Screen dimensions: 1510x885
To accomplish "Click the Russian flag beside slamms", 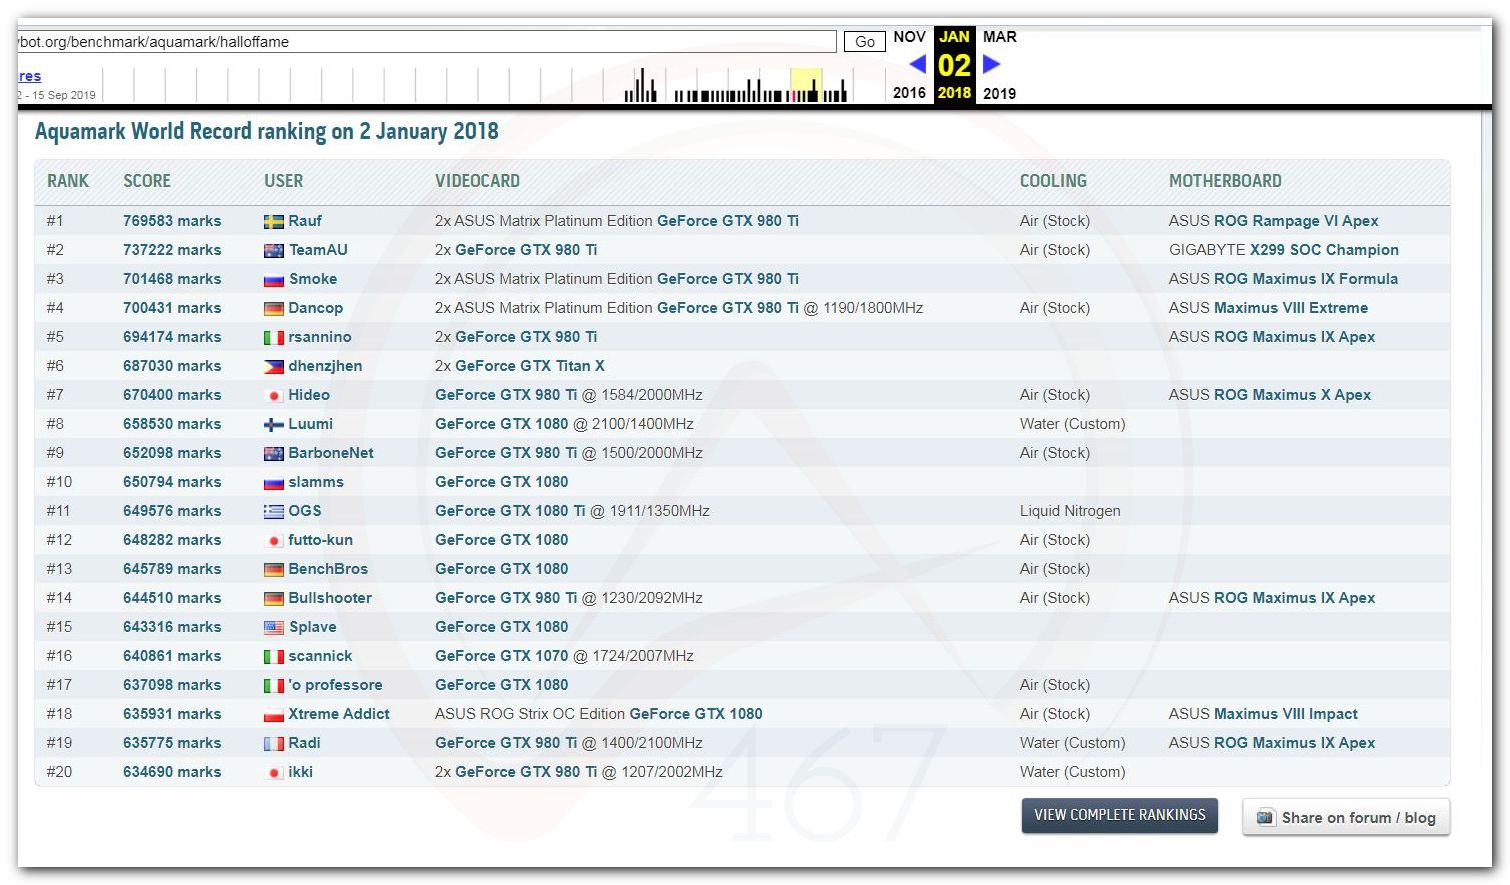I will coord(273,483).
